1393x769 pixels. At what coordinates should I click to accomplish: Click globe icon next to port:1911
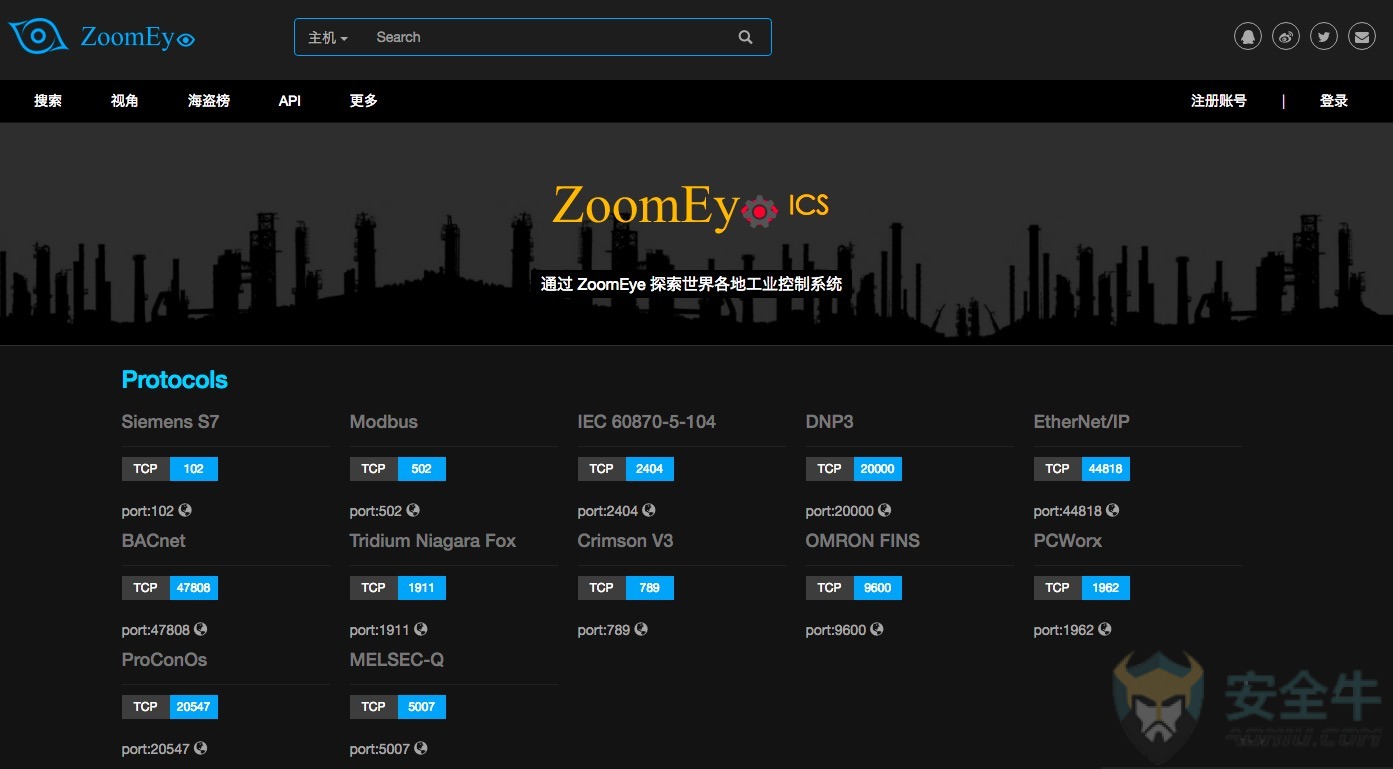(x=421, y=629)
